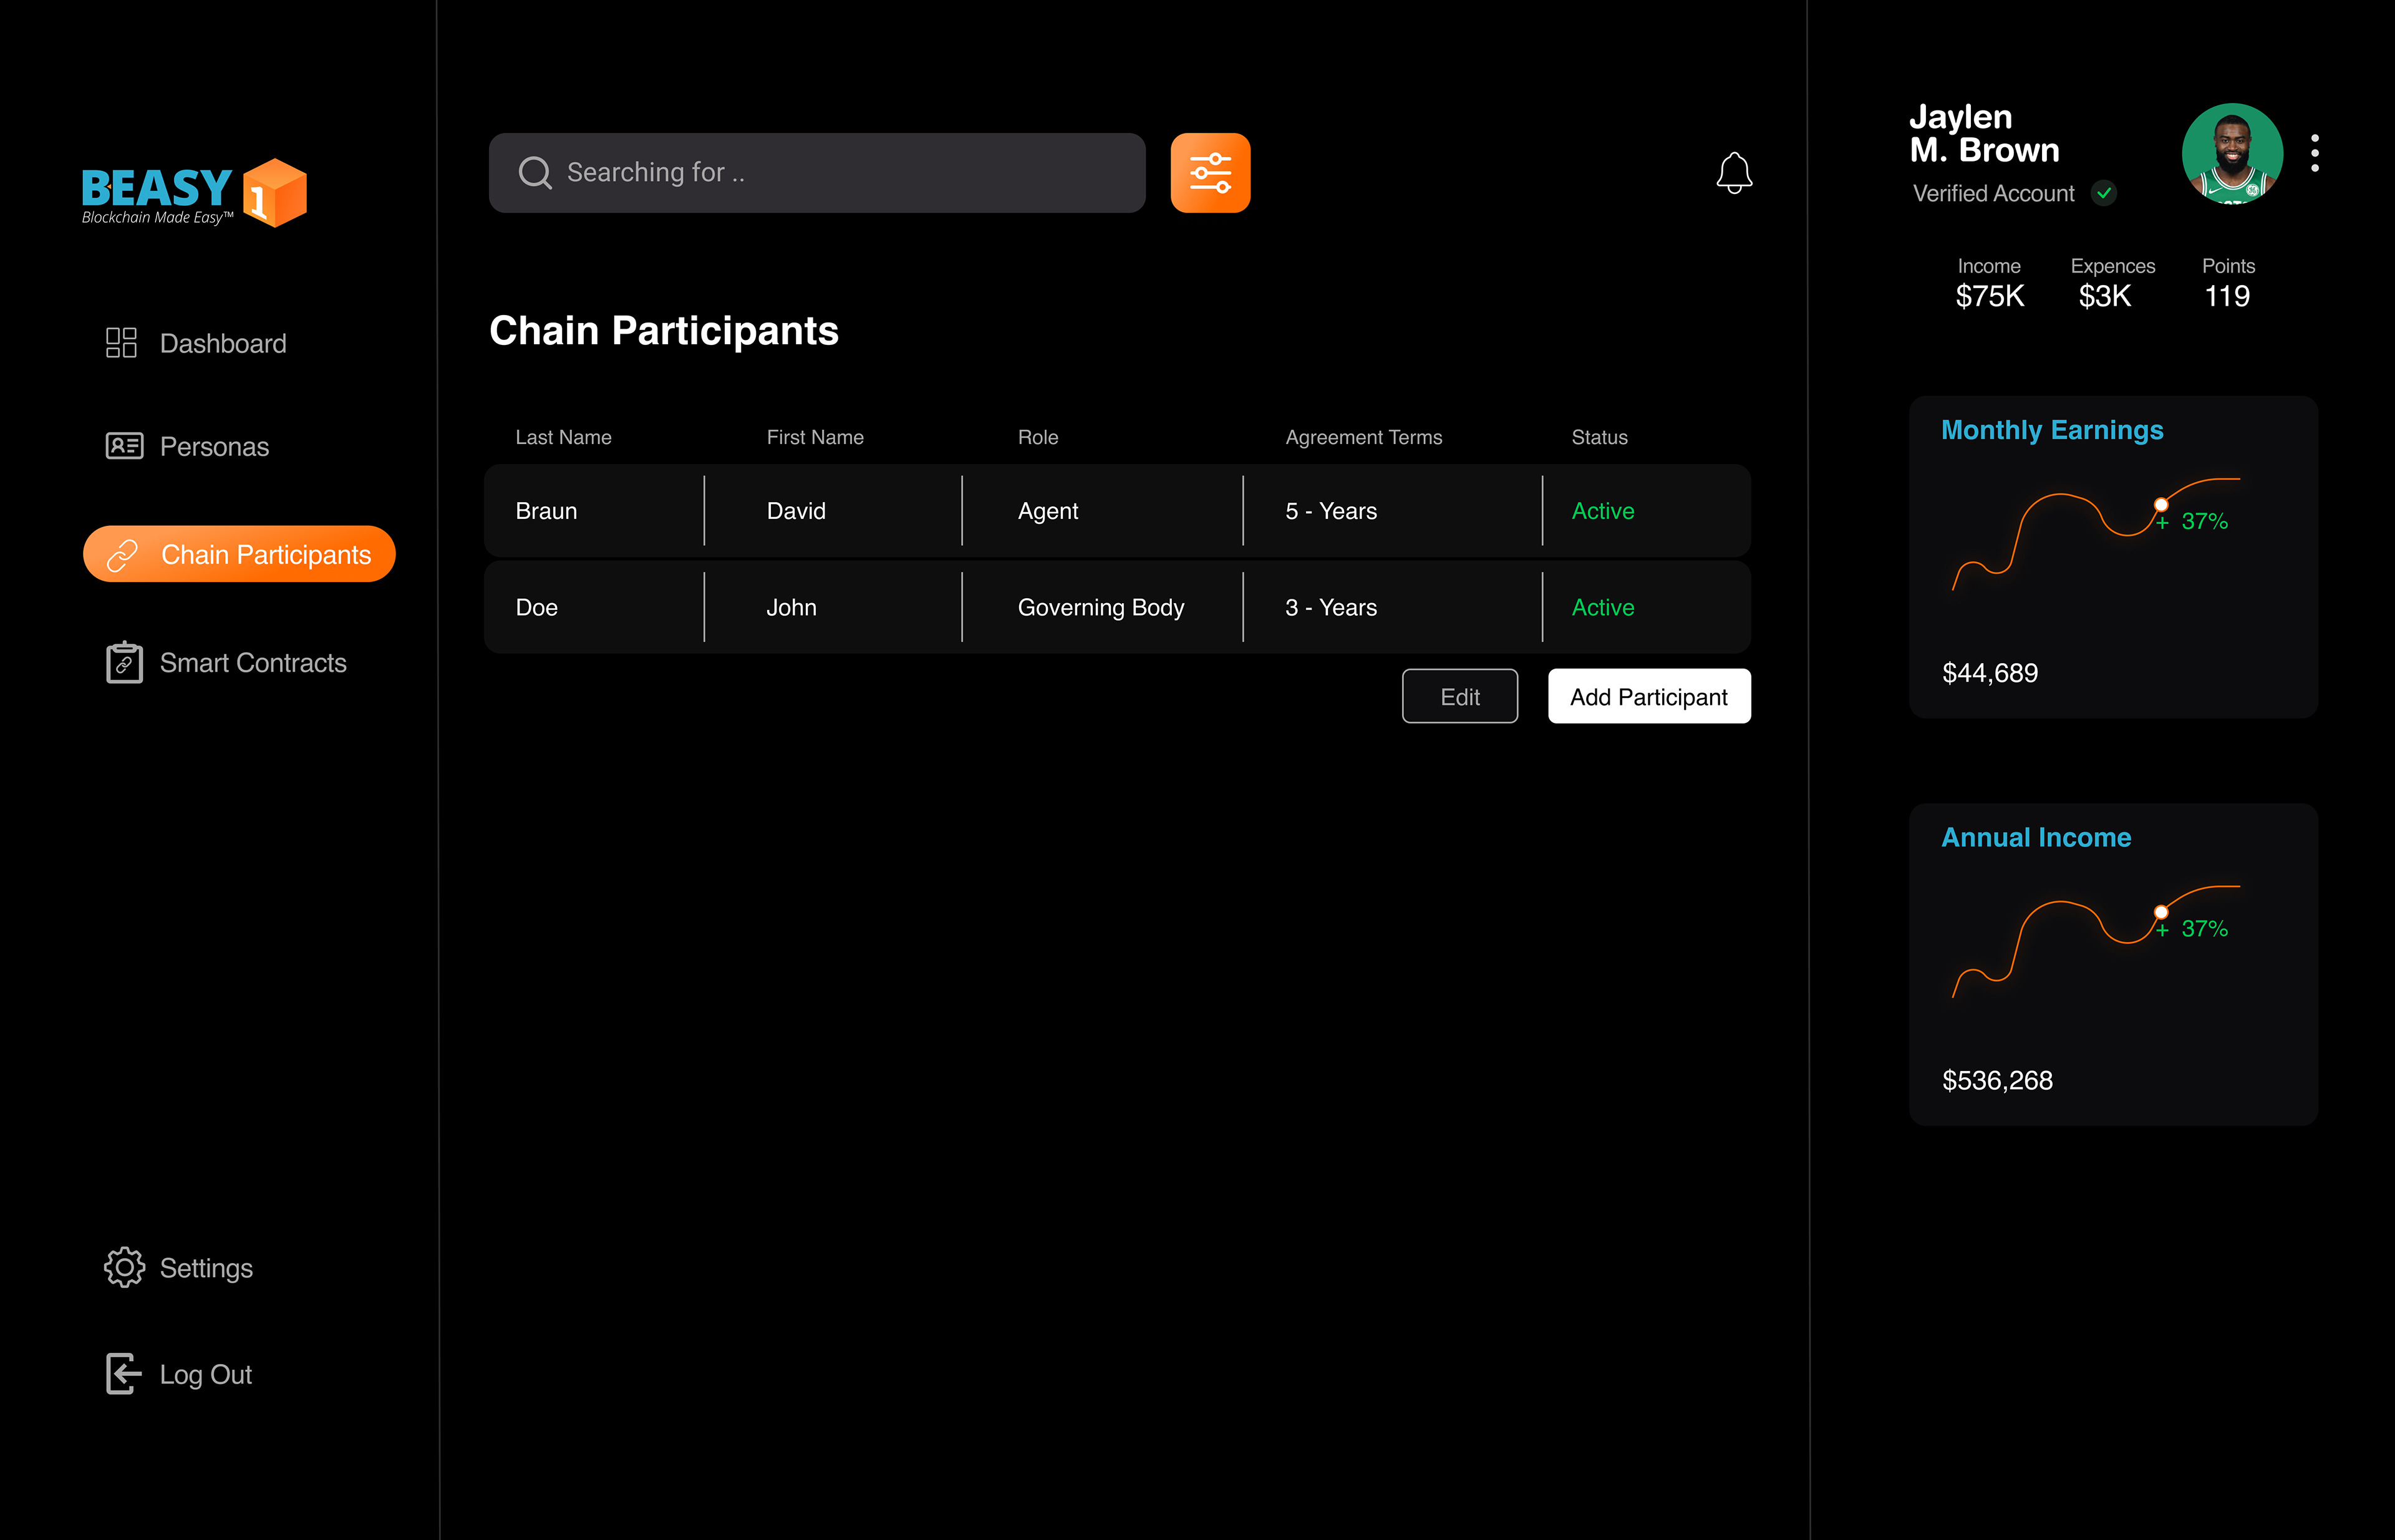
Task: Click the green verified checkmark badge
Action: coord(2104,193)
